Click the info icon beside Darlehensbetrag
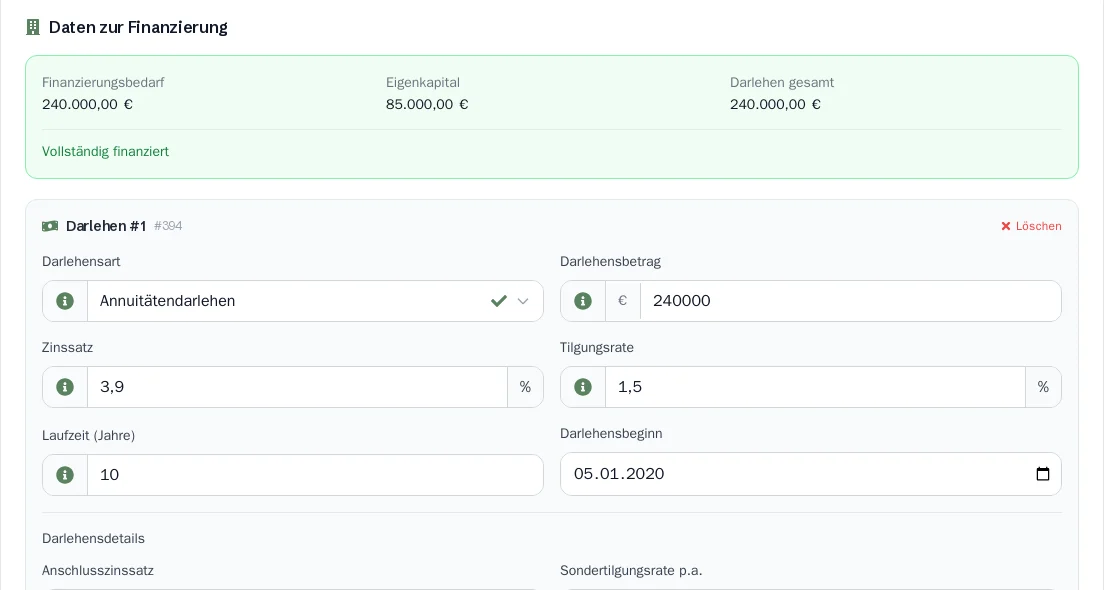 point(583,301)
